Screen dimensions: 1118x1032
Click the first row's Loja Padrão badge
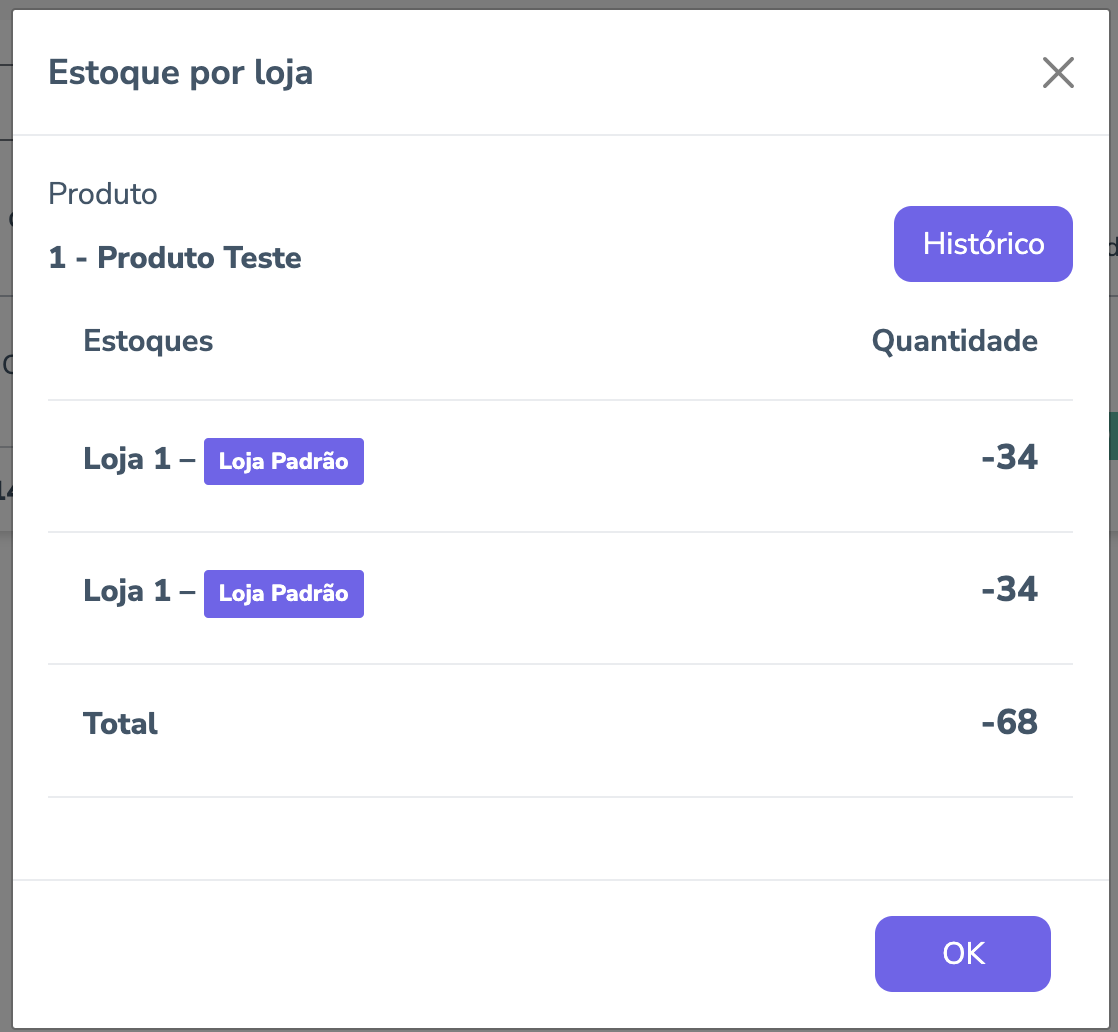point(284,461)
